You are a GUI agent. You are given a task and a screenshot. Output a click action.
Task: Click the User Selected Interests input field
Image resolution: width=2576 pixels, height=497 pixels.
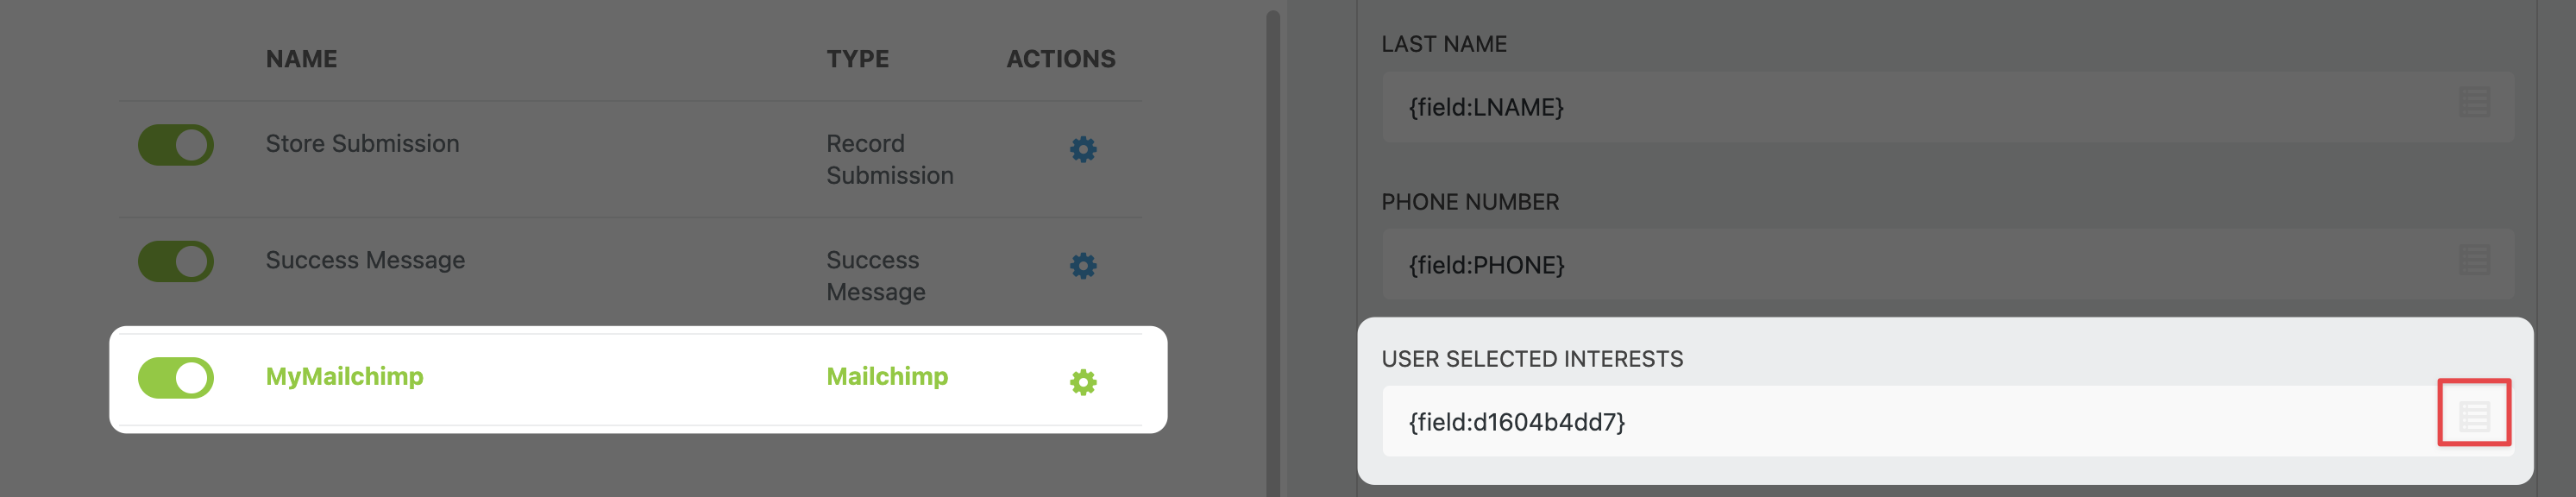click(1900, 422)
